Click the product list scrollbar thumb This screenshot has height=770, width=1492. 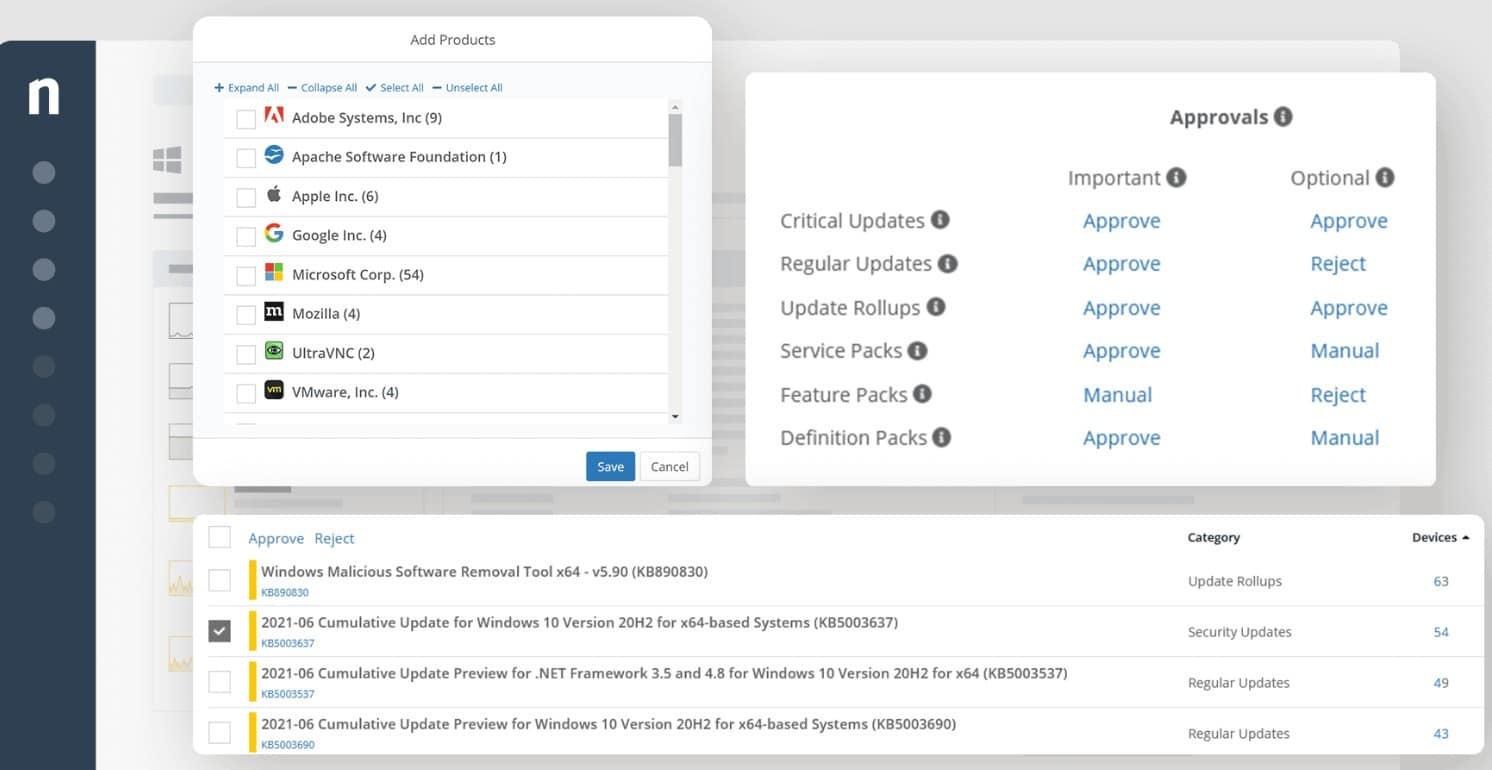675,140
